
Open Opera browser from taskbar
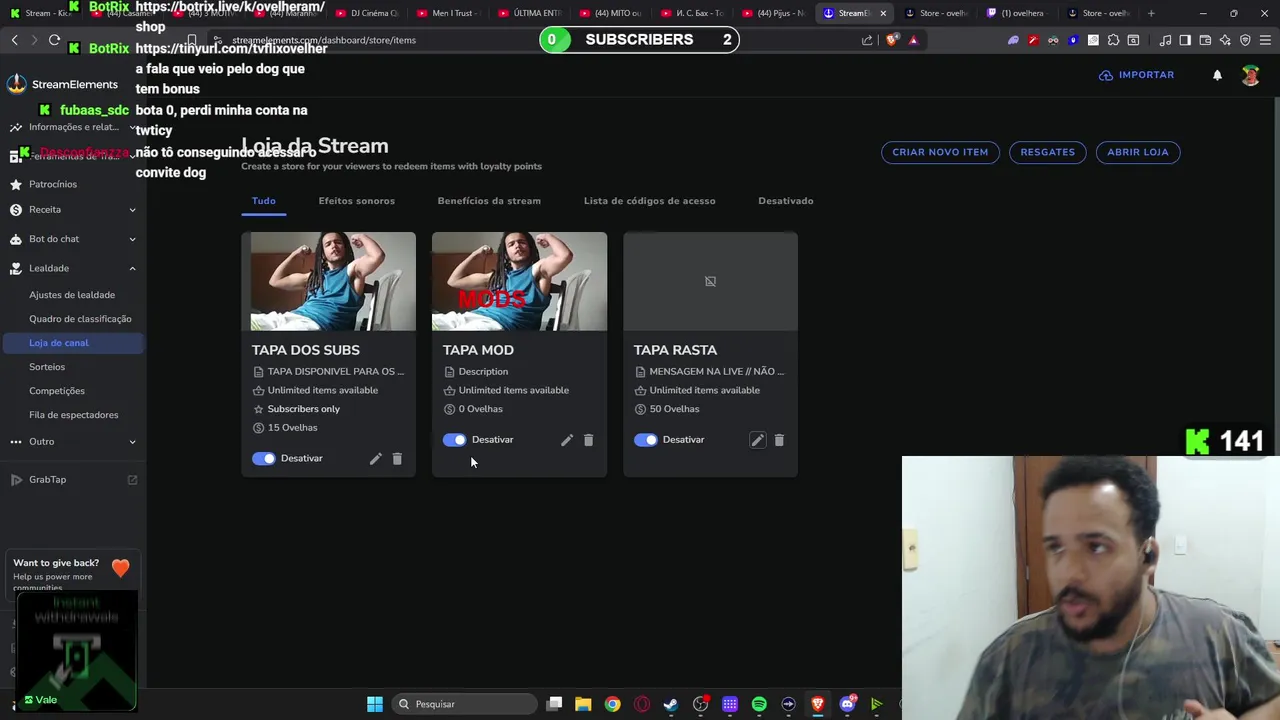click(x=642, y=704)
